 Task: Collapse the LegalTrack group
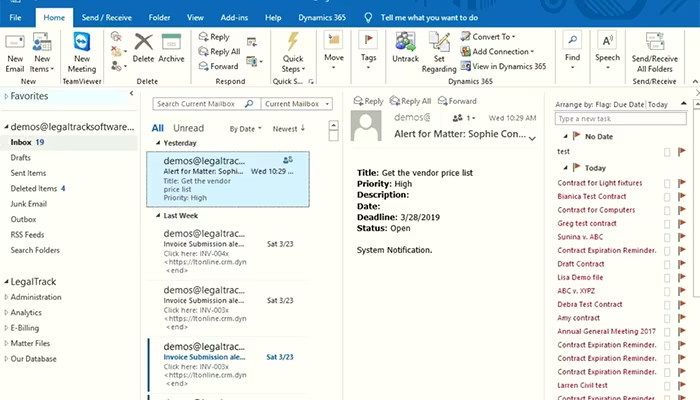[x=6, y=282]
